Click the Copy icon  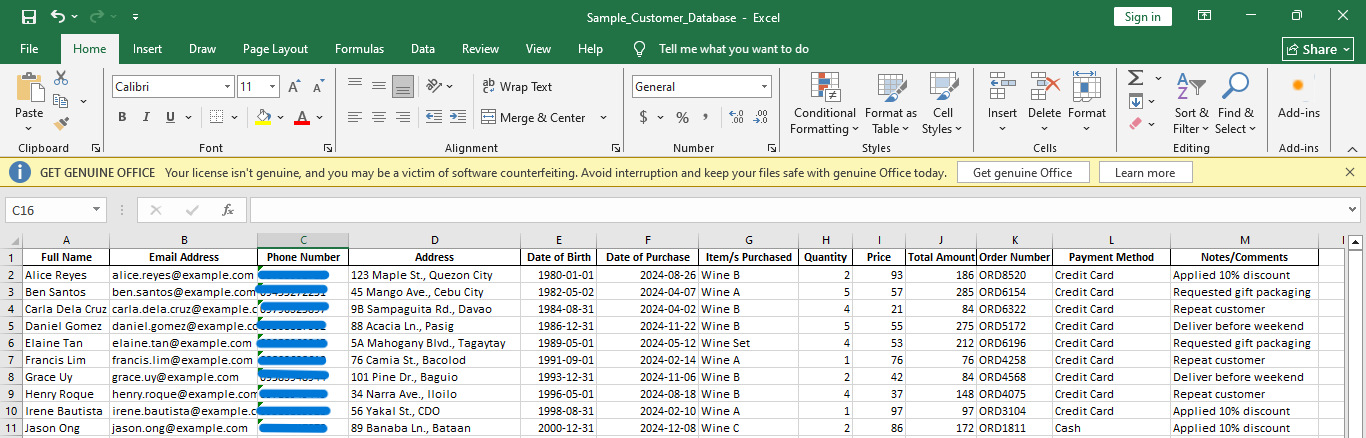[x=60, y=101]
